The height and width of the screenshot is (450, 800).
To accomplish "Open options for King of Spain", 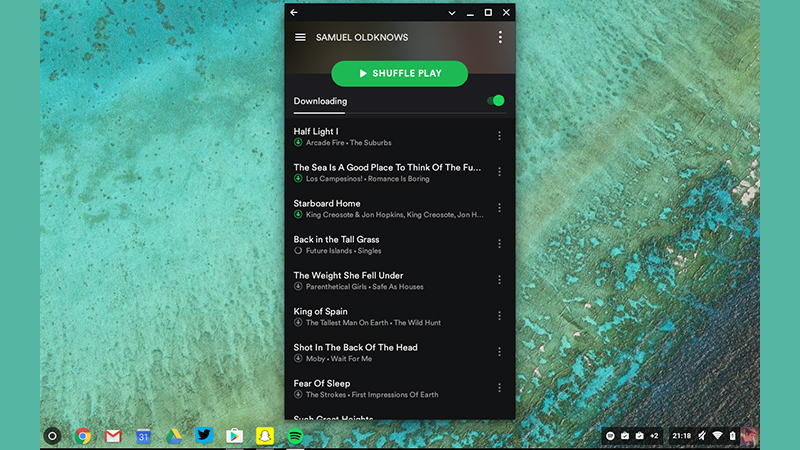I will coord(499,316).
